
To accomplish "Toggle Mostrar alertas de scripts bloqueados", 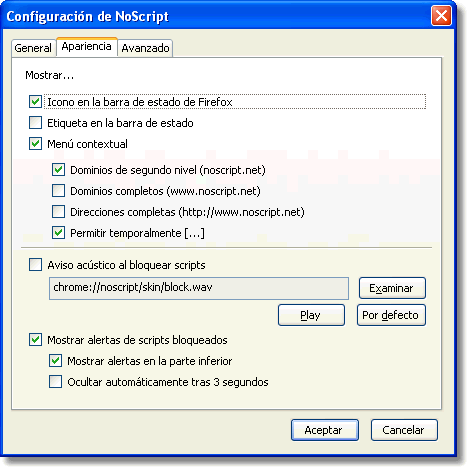I will coord(35,340).
